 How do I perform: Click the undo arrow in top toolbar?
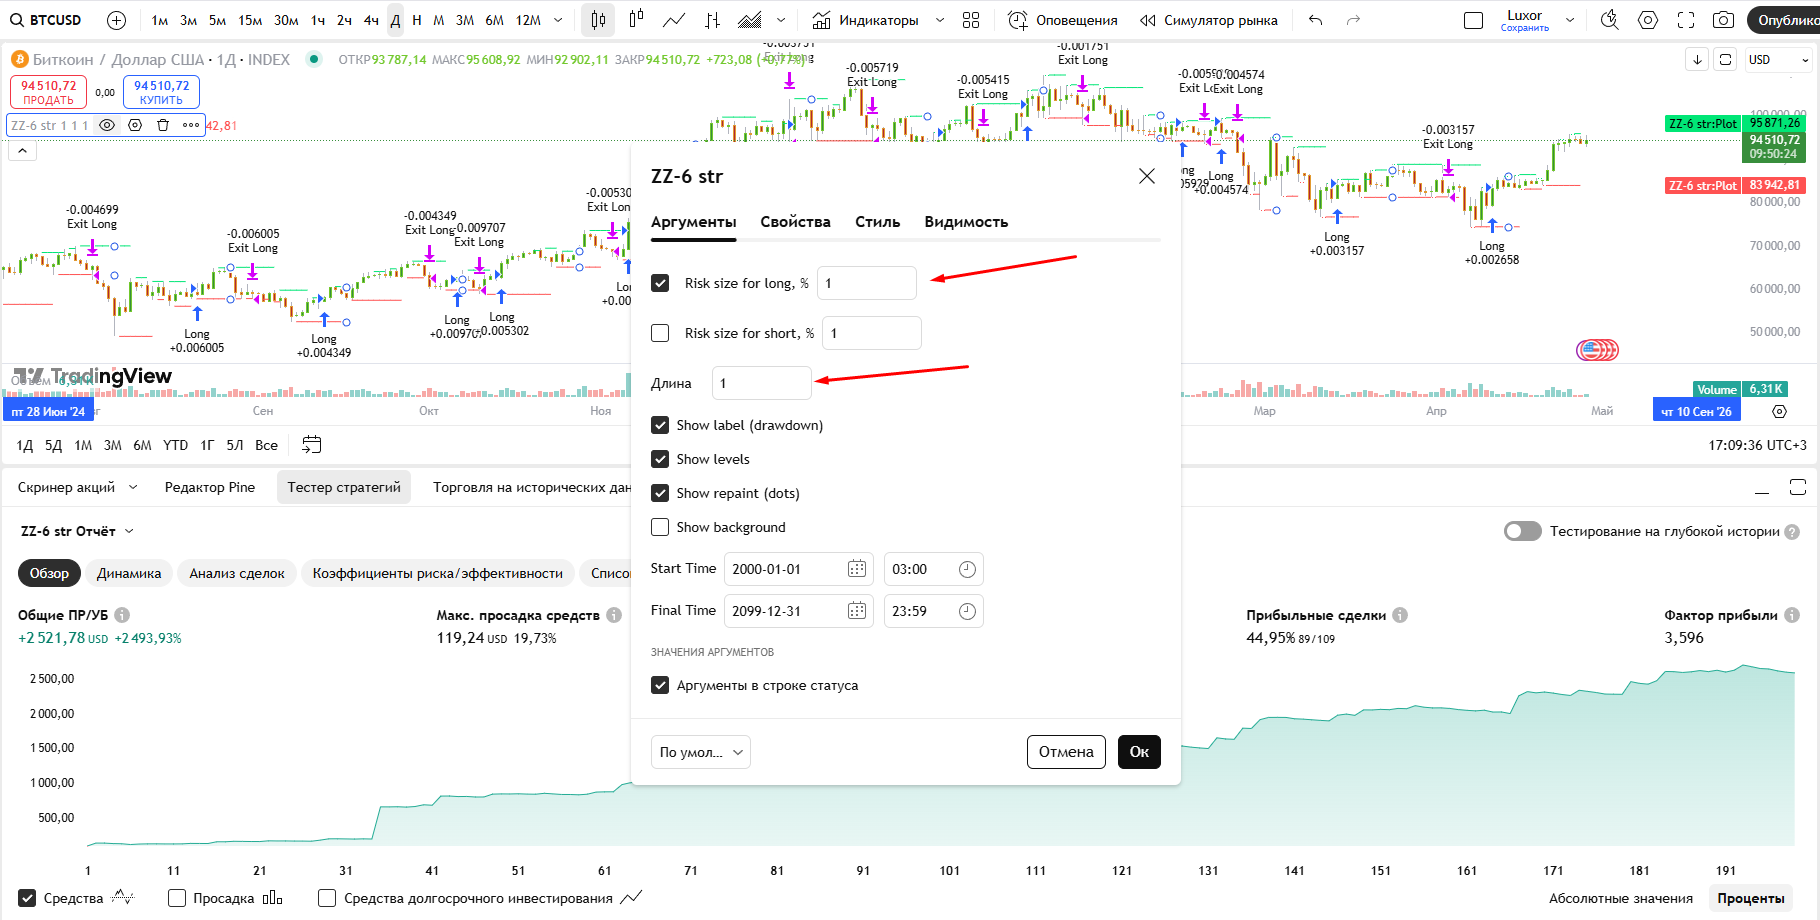1315,20
